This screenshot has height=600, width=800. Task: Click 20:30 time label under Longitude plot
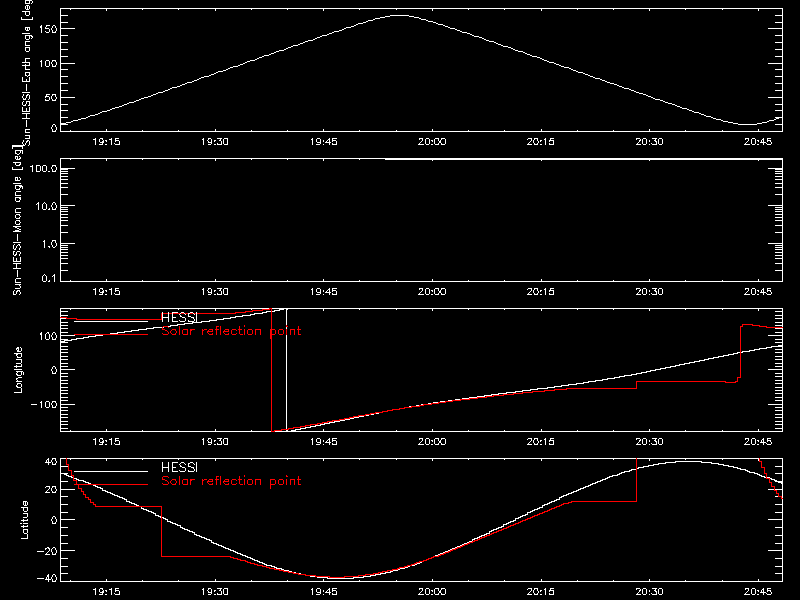coord(649,441)
